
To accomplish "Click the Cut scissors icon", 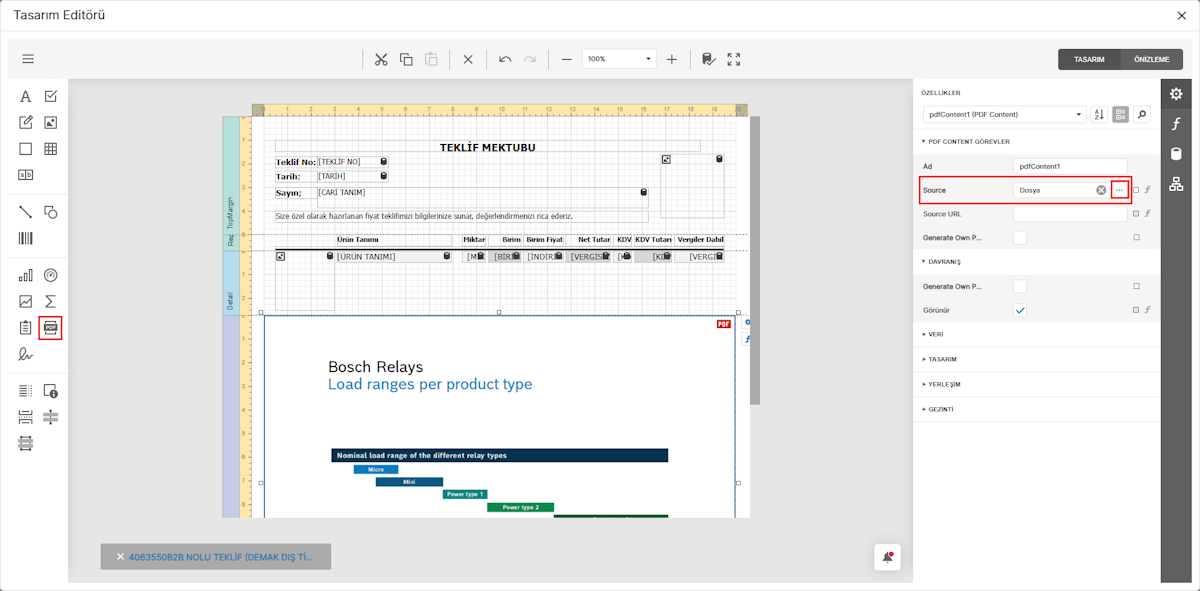I will 381,59.
